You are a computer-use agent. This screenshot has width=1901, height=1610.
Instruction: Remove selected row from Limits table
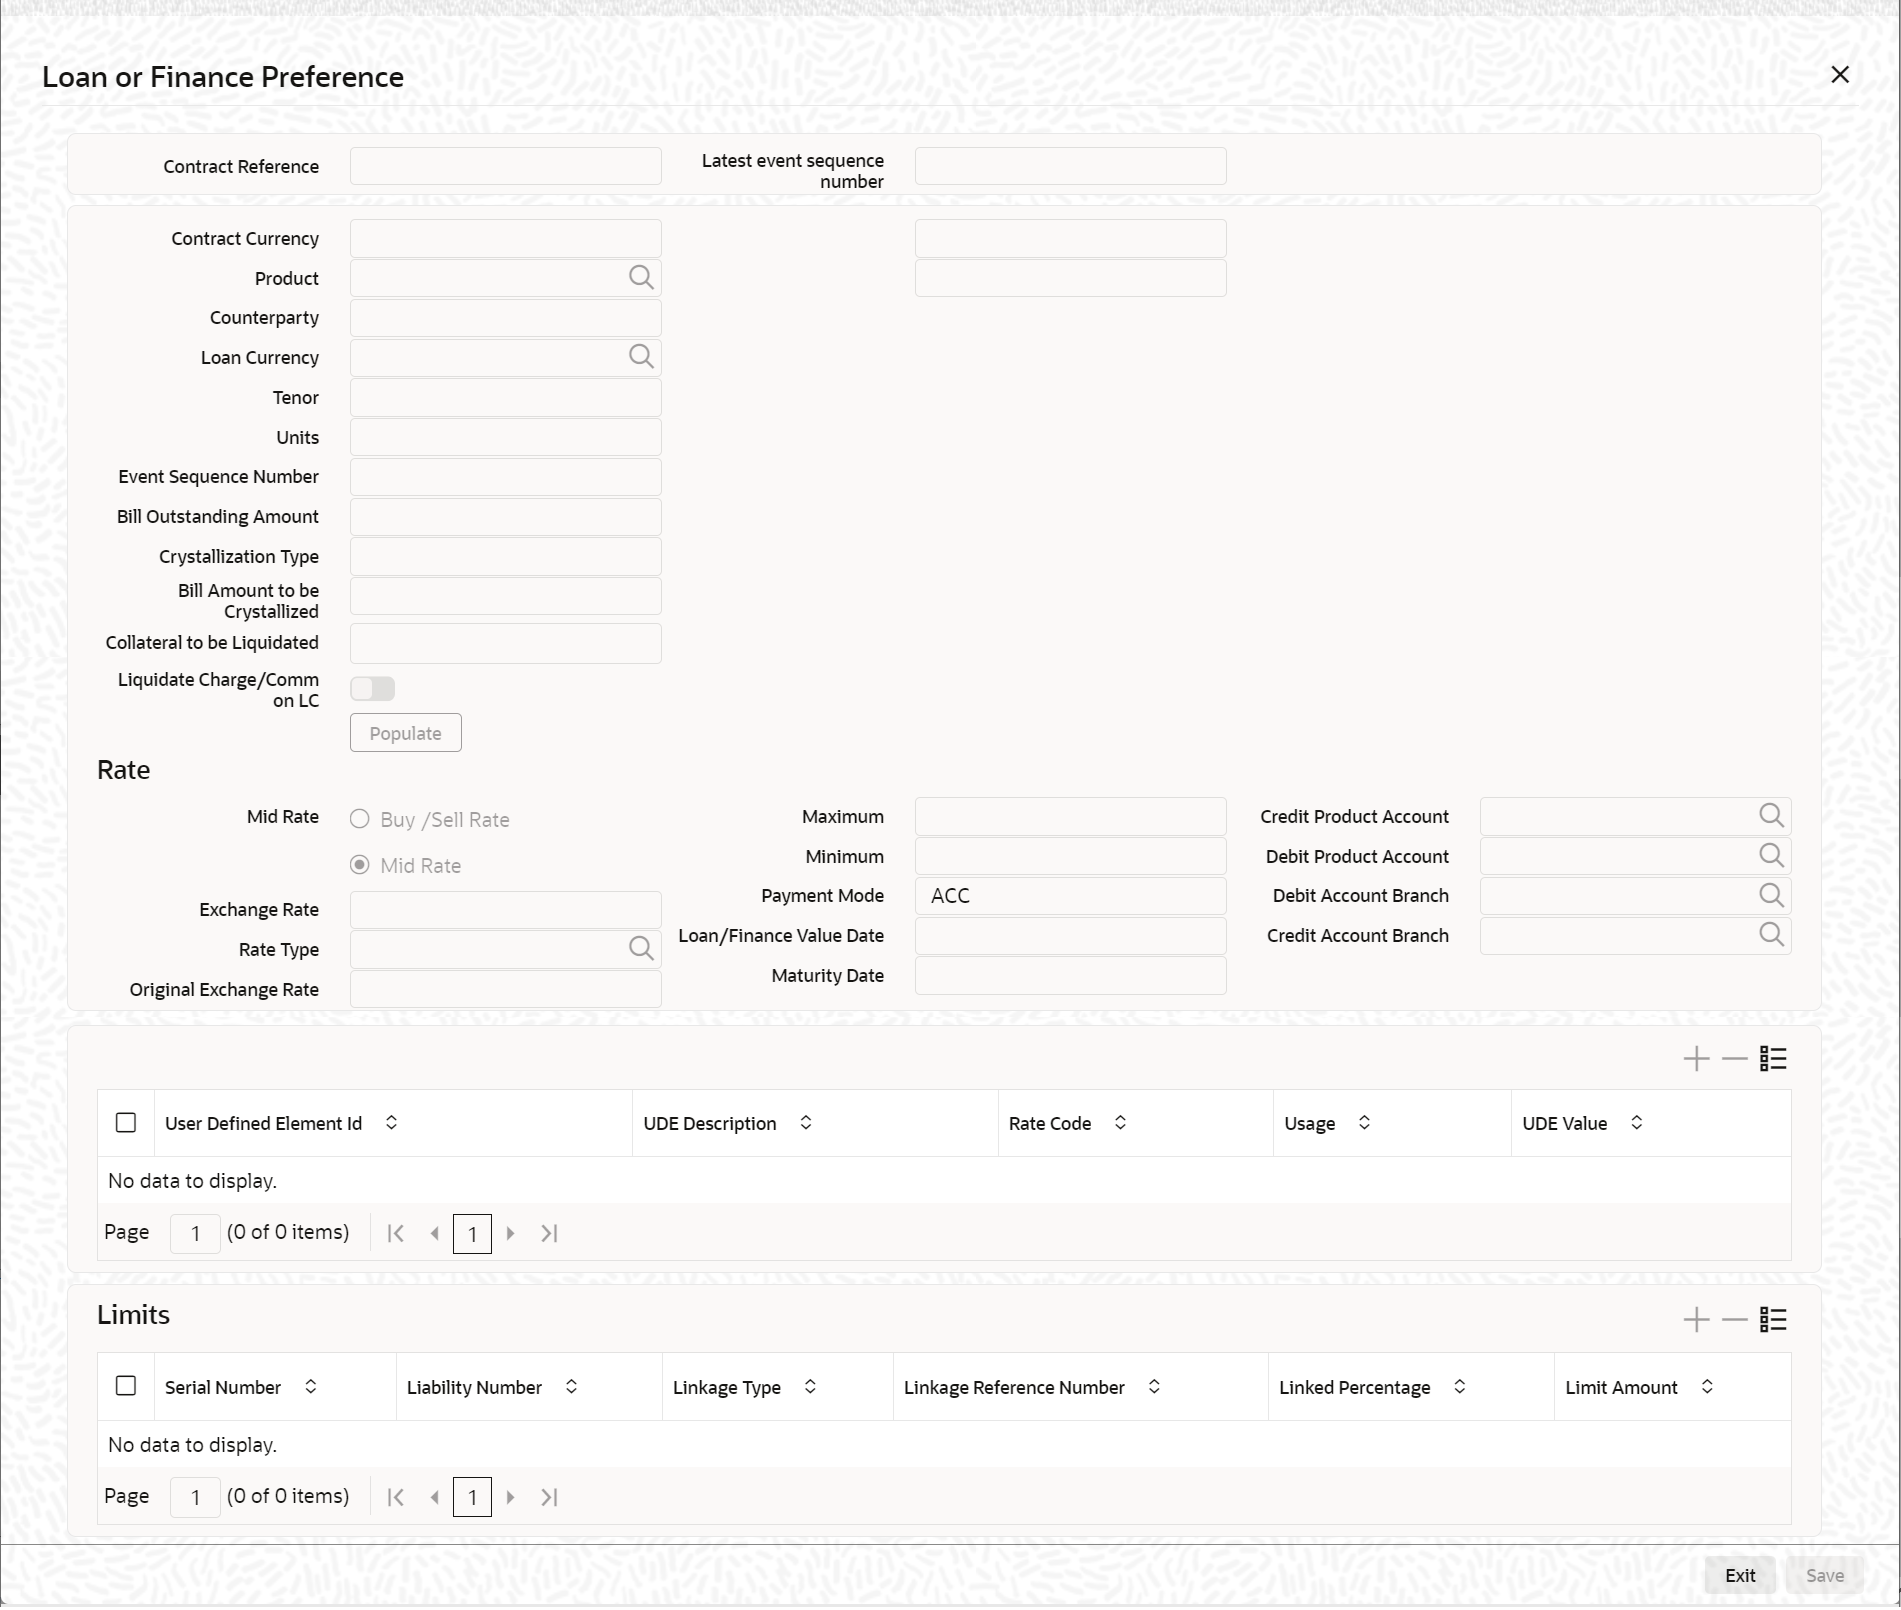(1733, 1319)
